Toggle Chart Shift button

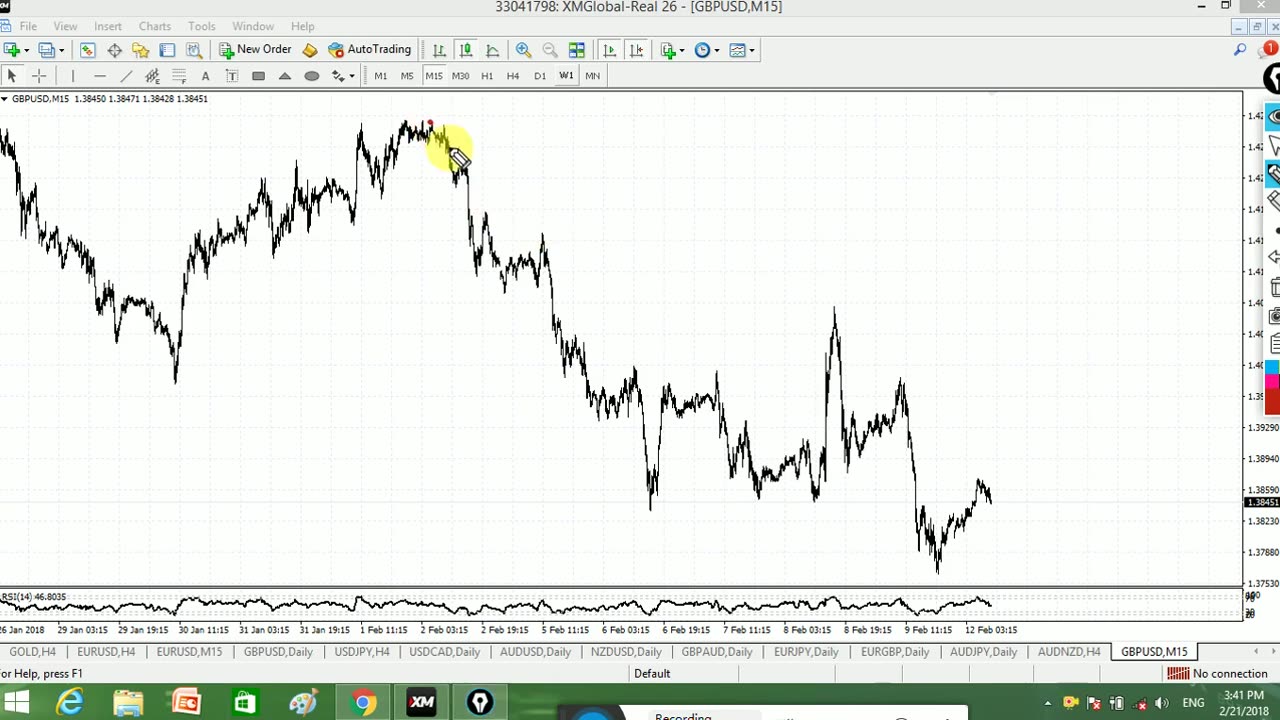tap(636, 50)
